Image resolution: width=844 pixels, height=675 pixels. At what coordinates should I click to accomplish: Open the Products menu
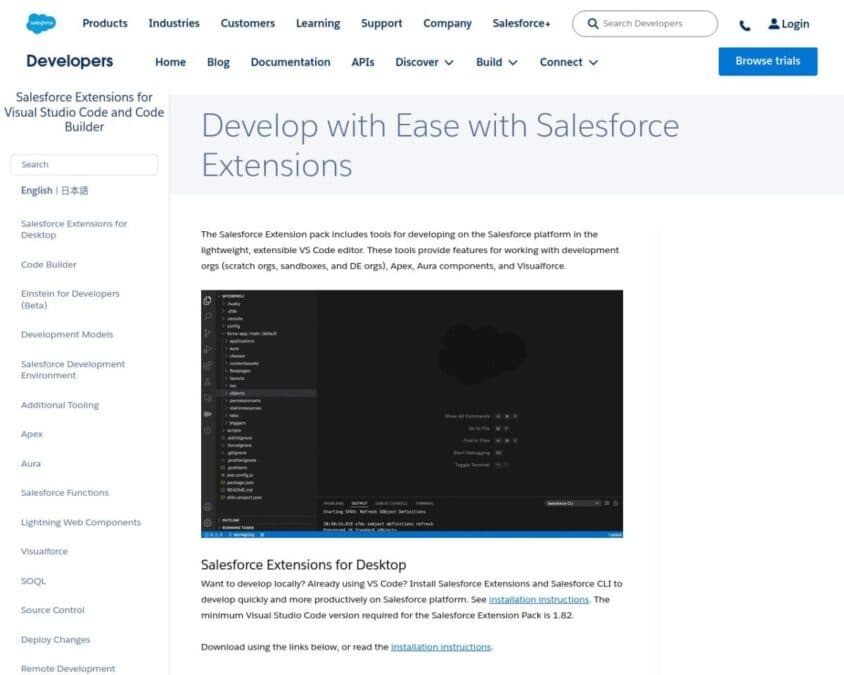tap(105, 23)
